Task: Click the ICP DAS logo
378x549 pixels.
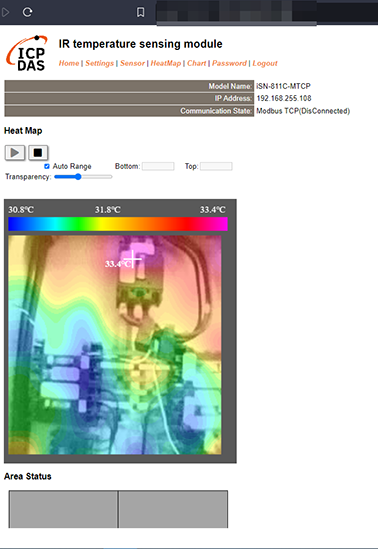Action: click(27, 53)
